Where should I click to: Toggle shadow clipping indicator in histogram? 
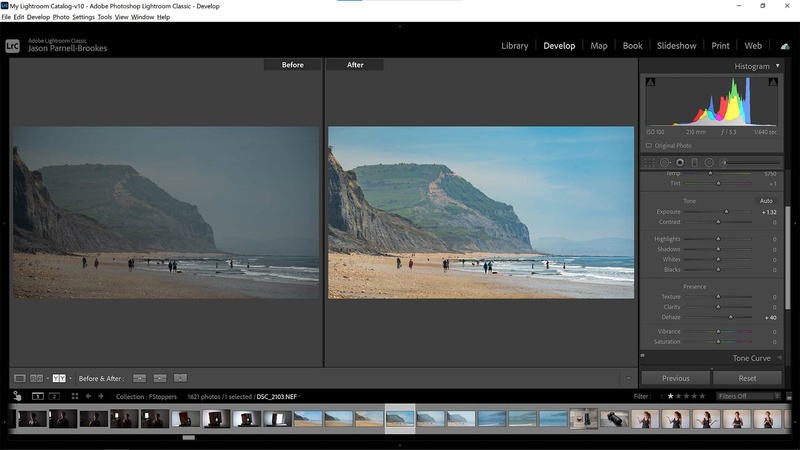tap(650, 82)
